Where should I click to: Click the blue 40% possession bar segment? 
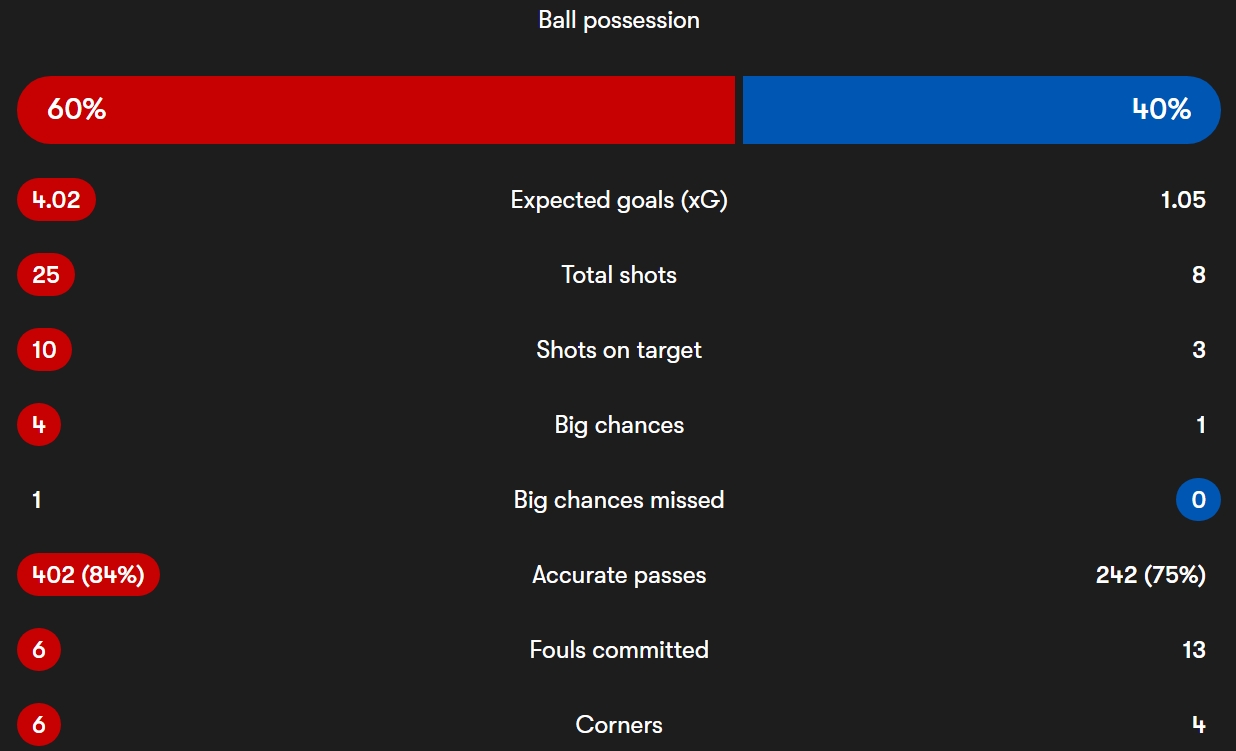coord(980,110)
